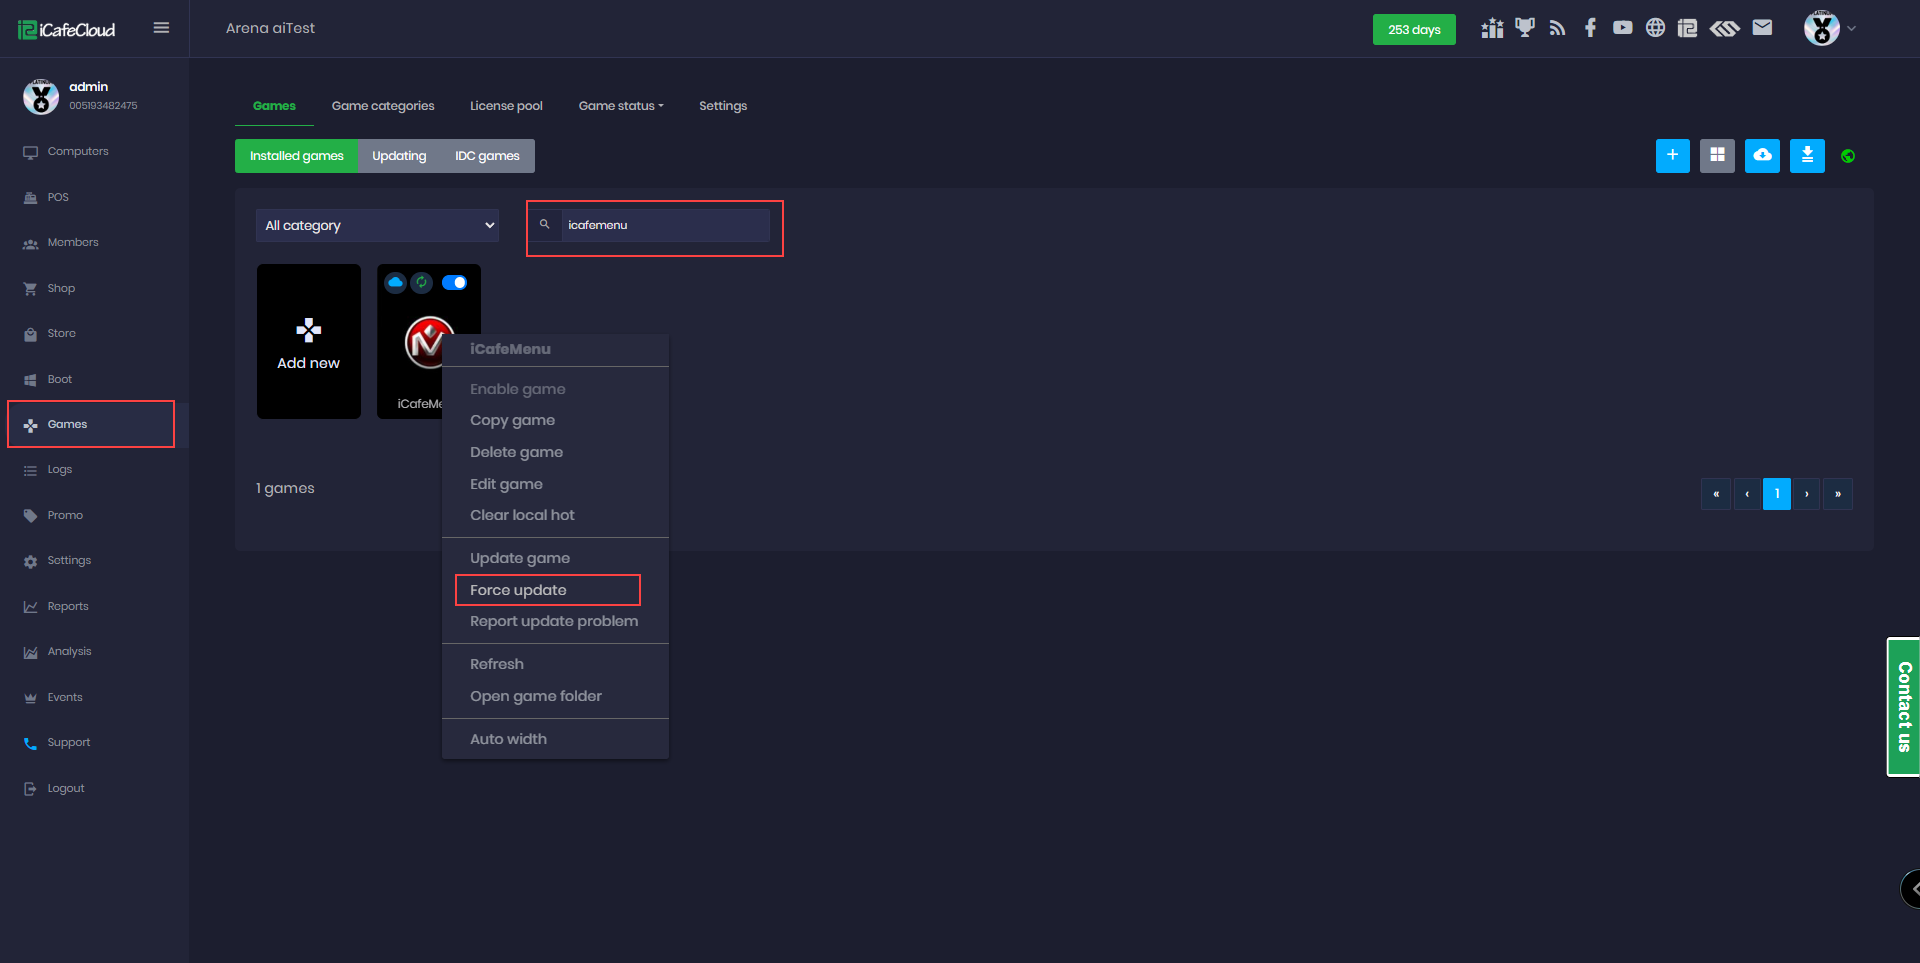The width and height of the screenshot is (1920, 963).
Task: Switch to grid view icon
Action: 1717,156
